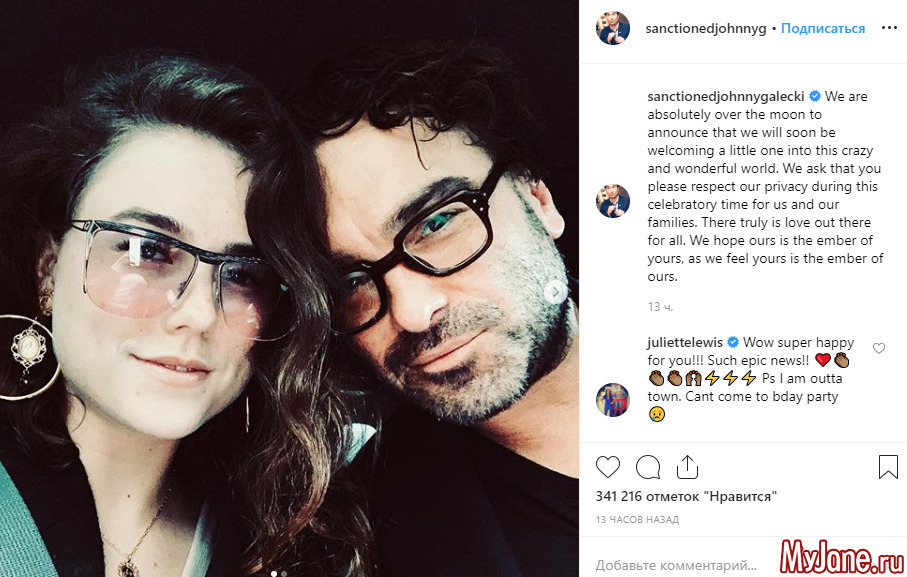Open sanctionedjohnnyg profile from the header username

pyautogui.click(x=705, y=29)
